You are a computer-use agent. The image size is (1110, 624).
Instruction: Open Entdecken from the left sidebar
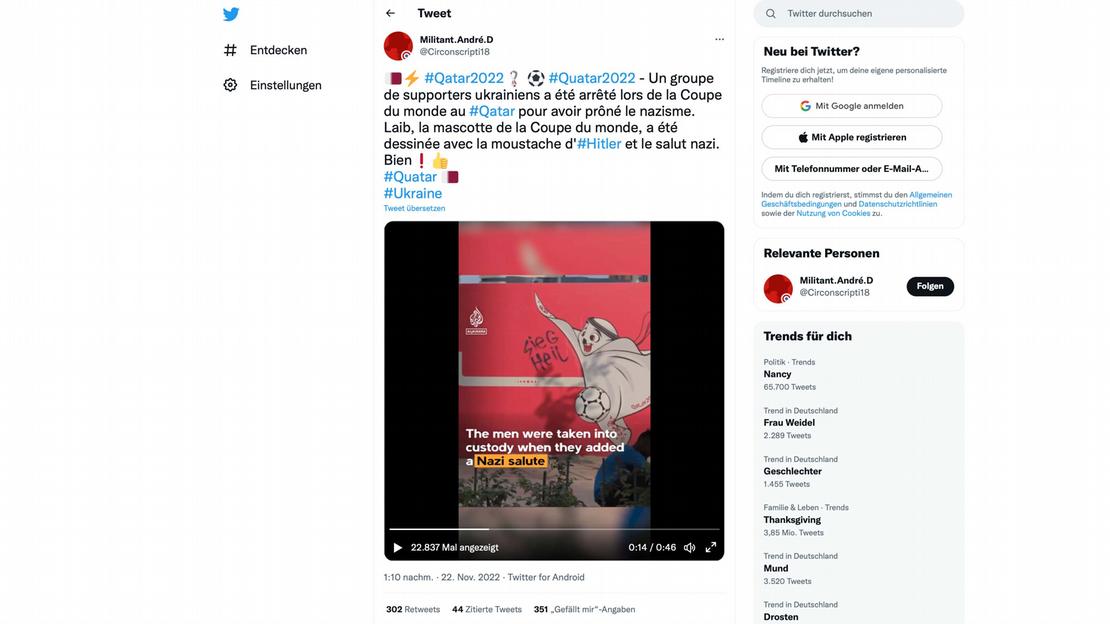(x=277, y=48)
